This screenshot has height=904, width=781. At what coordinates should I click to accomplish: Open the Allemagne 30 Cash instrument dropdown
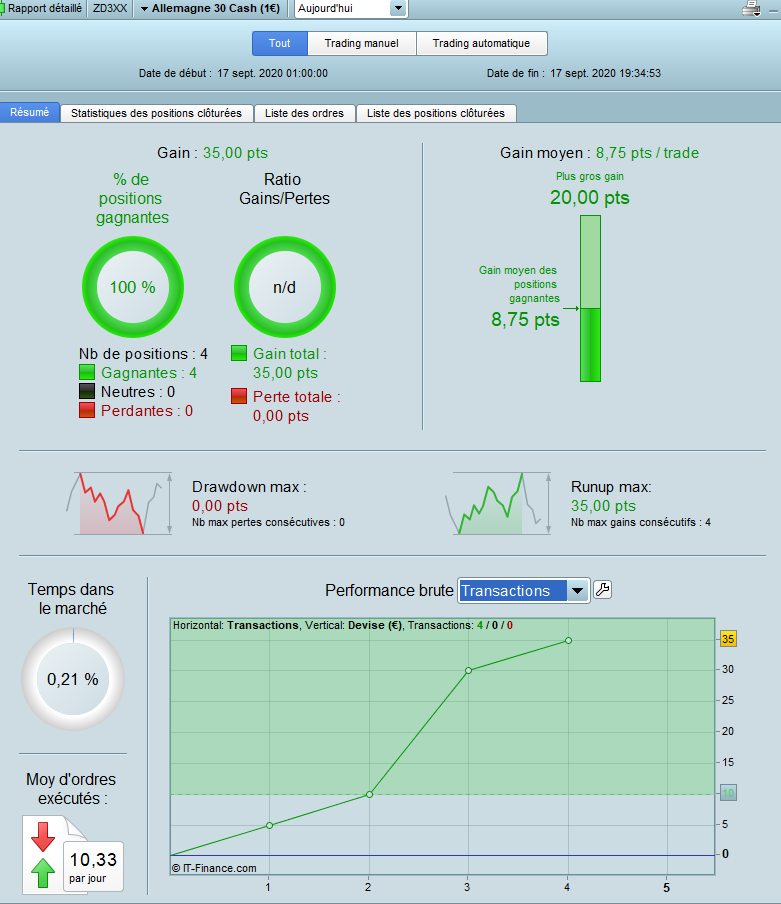(x=210, y=9)
